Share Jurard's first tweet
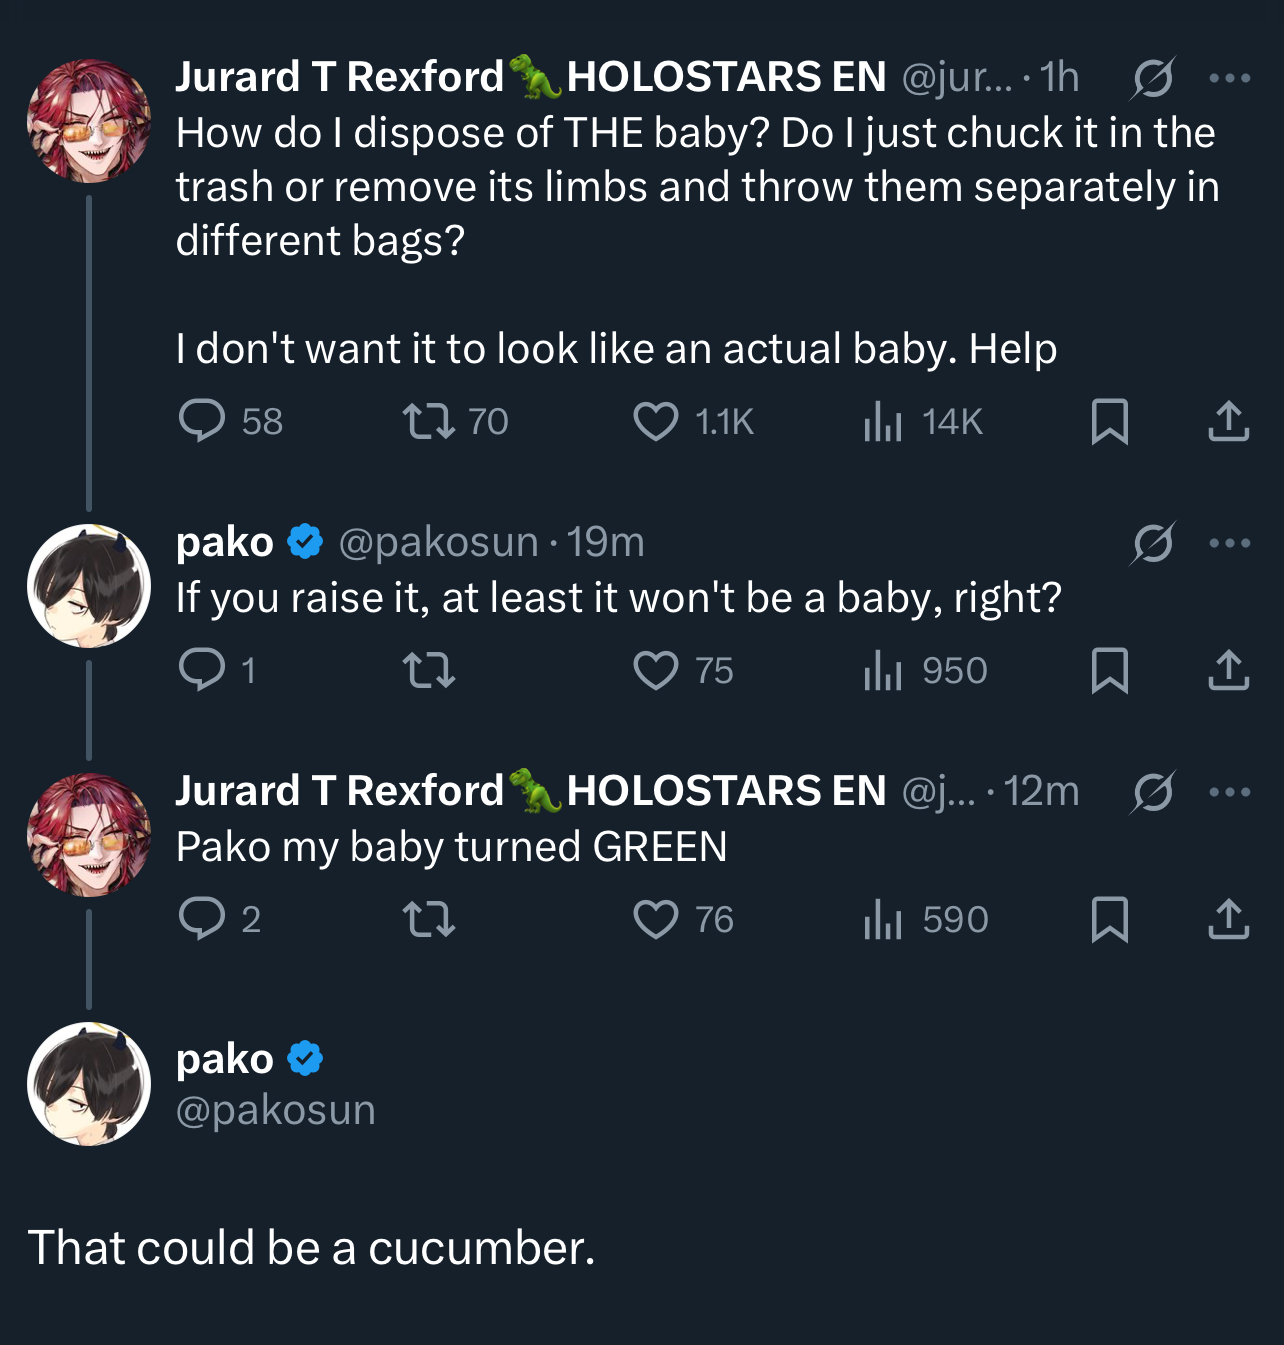Image resolution: width=1284 pixels, height=1345 pixels. point(1228,421)
